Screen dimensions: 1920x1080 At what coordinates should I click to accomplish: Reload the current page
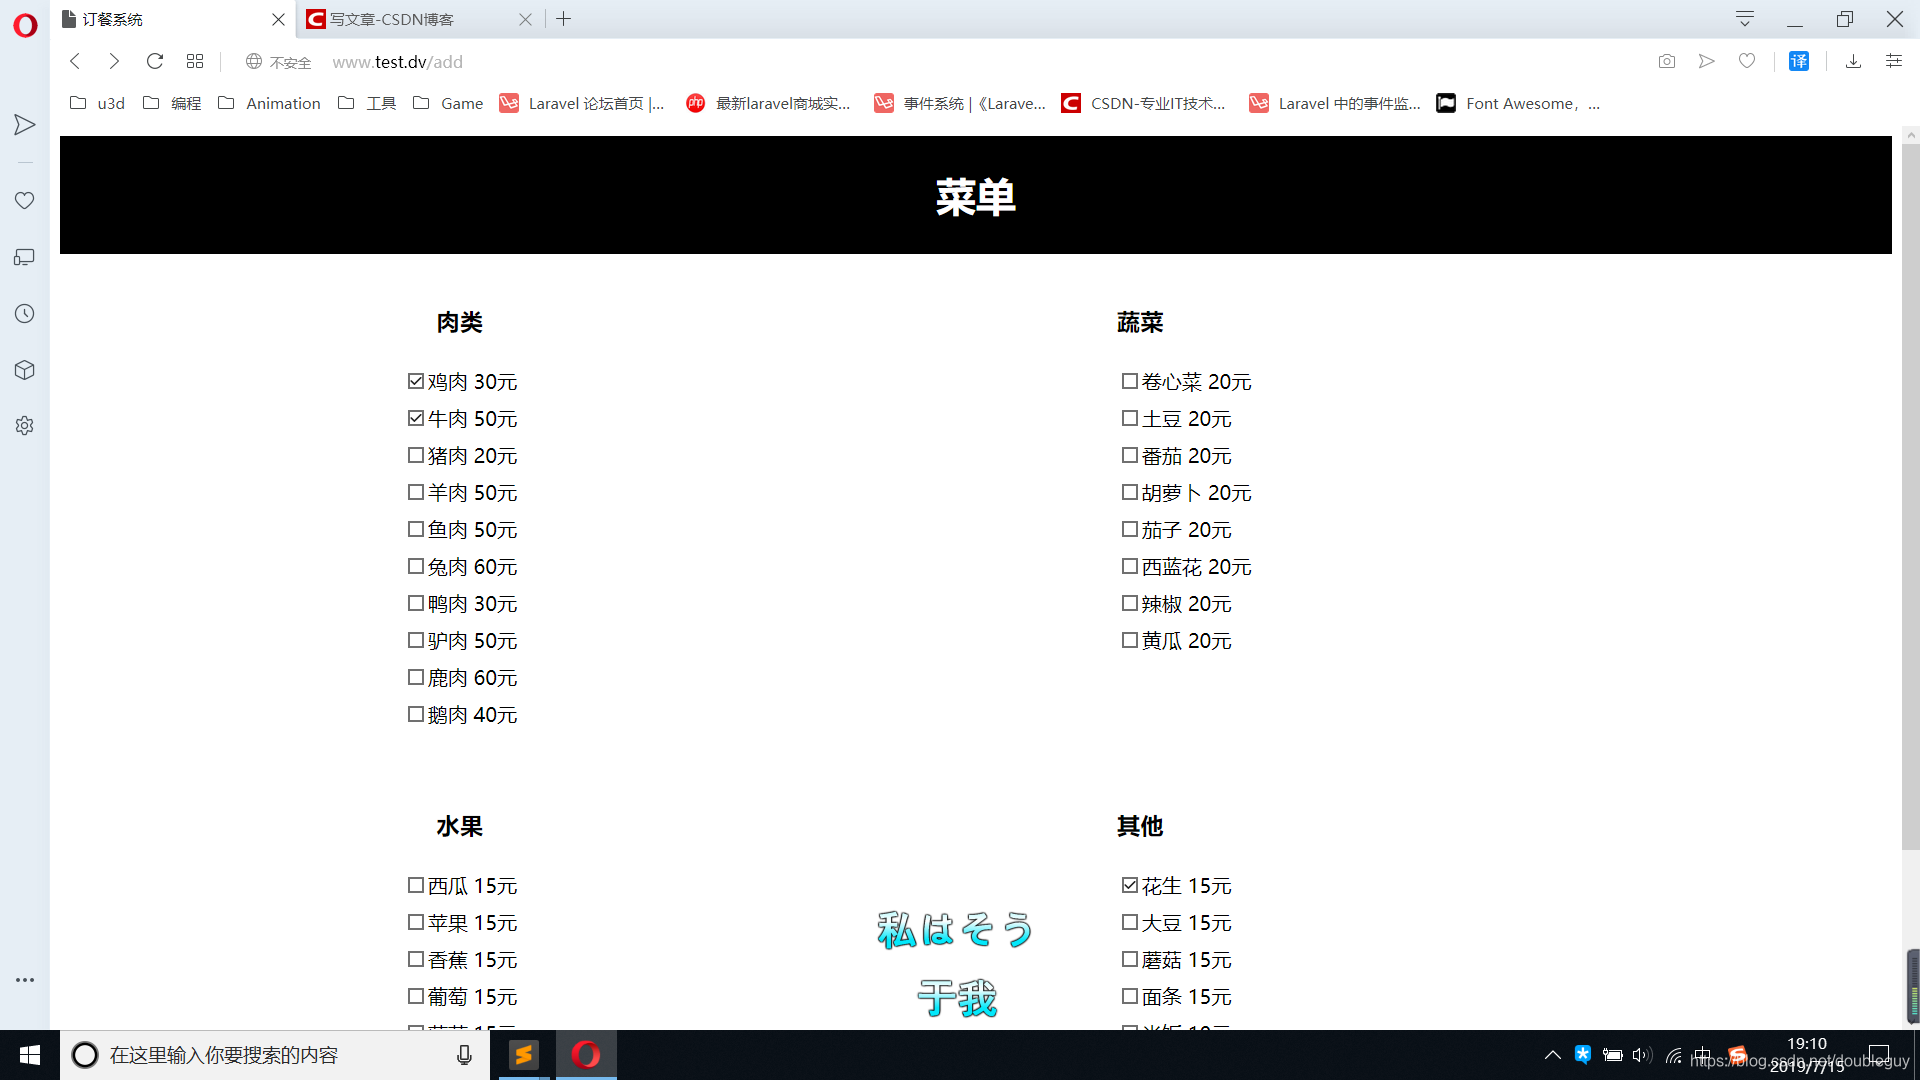[x=154, y=61]
